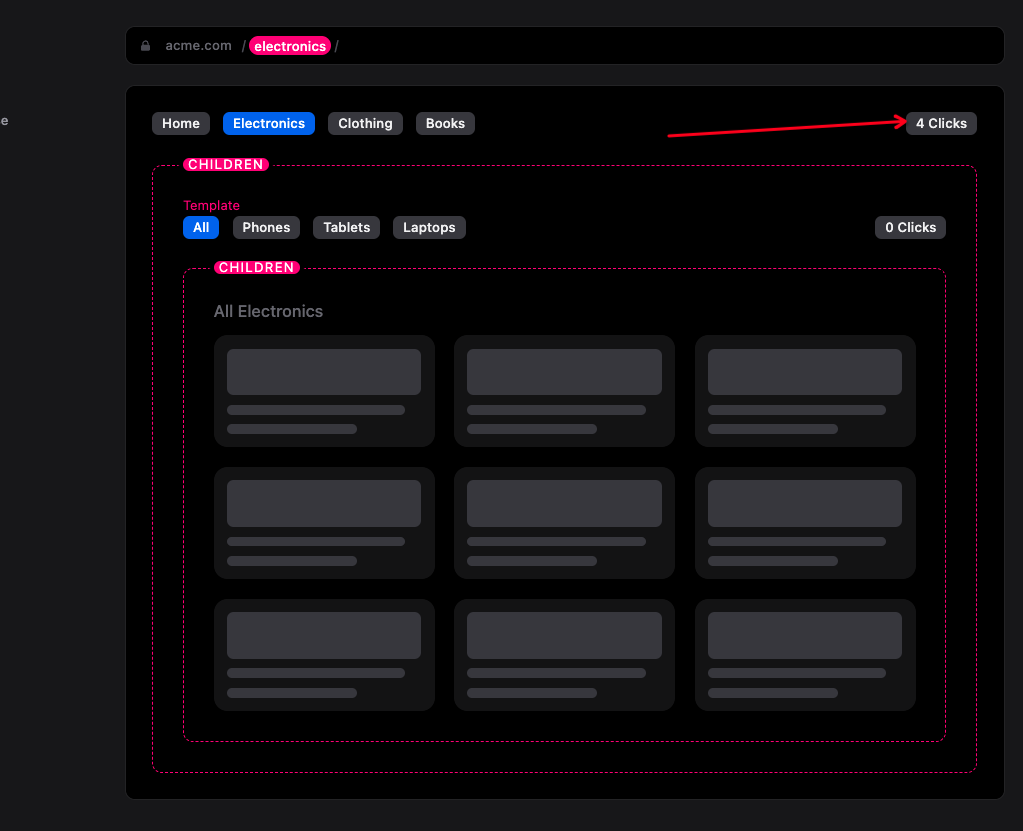
Task: Open the Tablets subcategory
Action: click(x=347, y=227)
